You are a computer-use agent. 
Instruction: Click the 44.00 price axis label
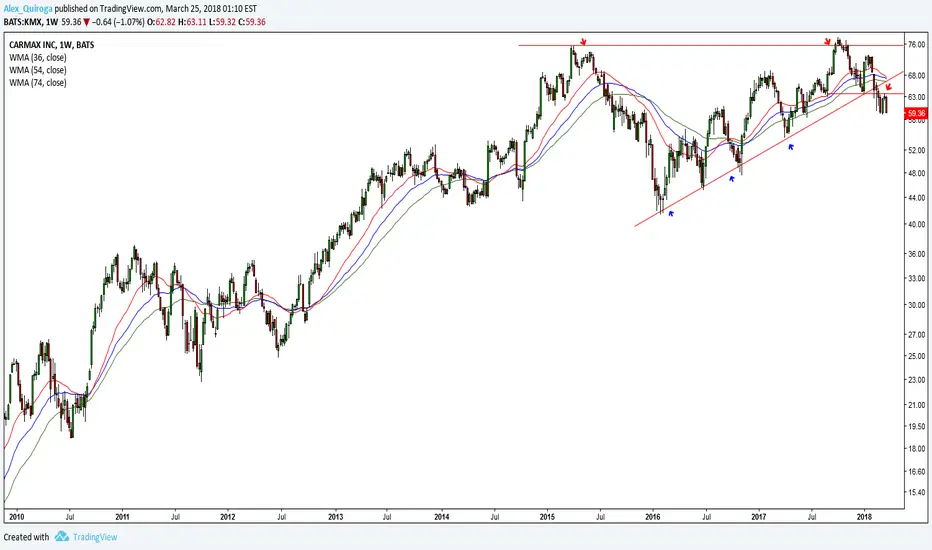click(917, 197)
